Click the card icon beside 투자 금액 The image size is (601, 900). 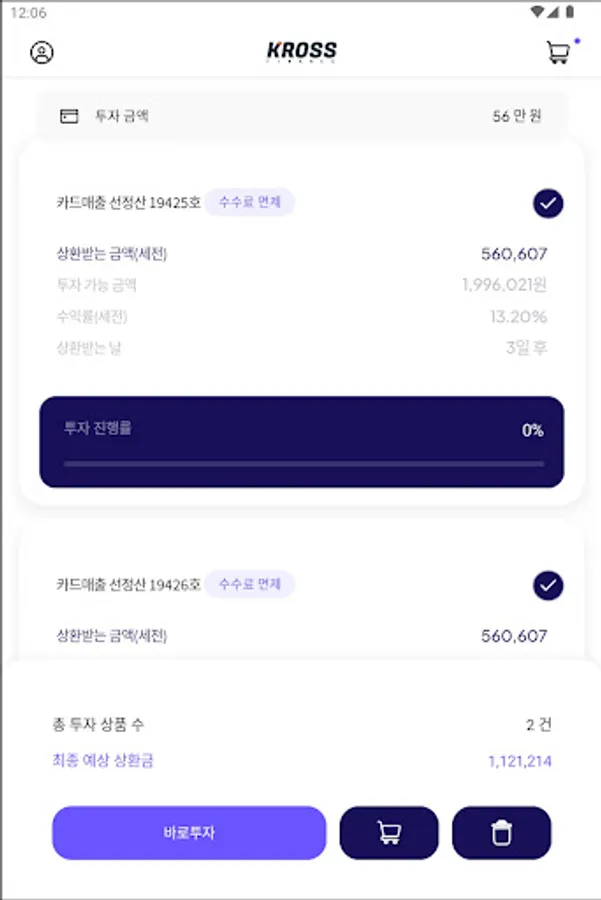coord(69,116)
